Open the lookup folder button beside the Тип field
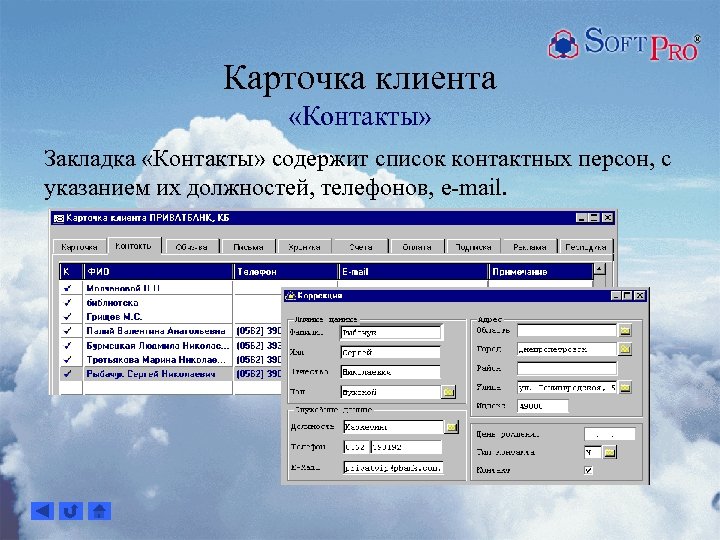This screenshot has height=540, width=720. 449,392
